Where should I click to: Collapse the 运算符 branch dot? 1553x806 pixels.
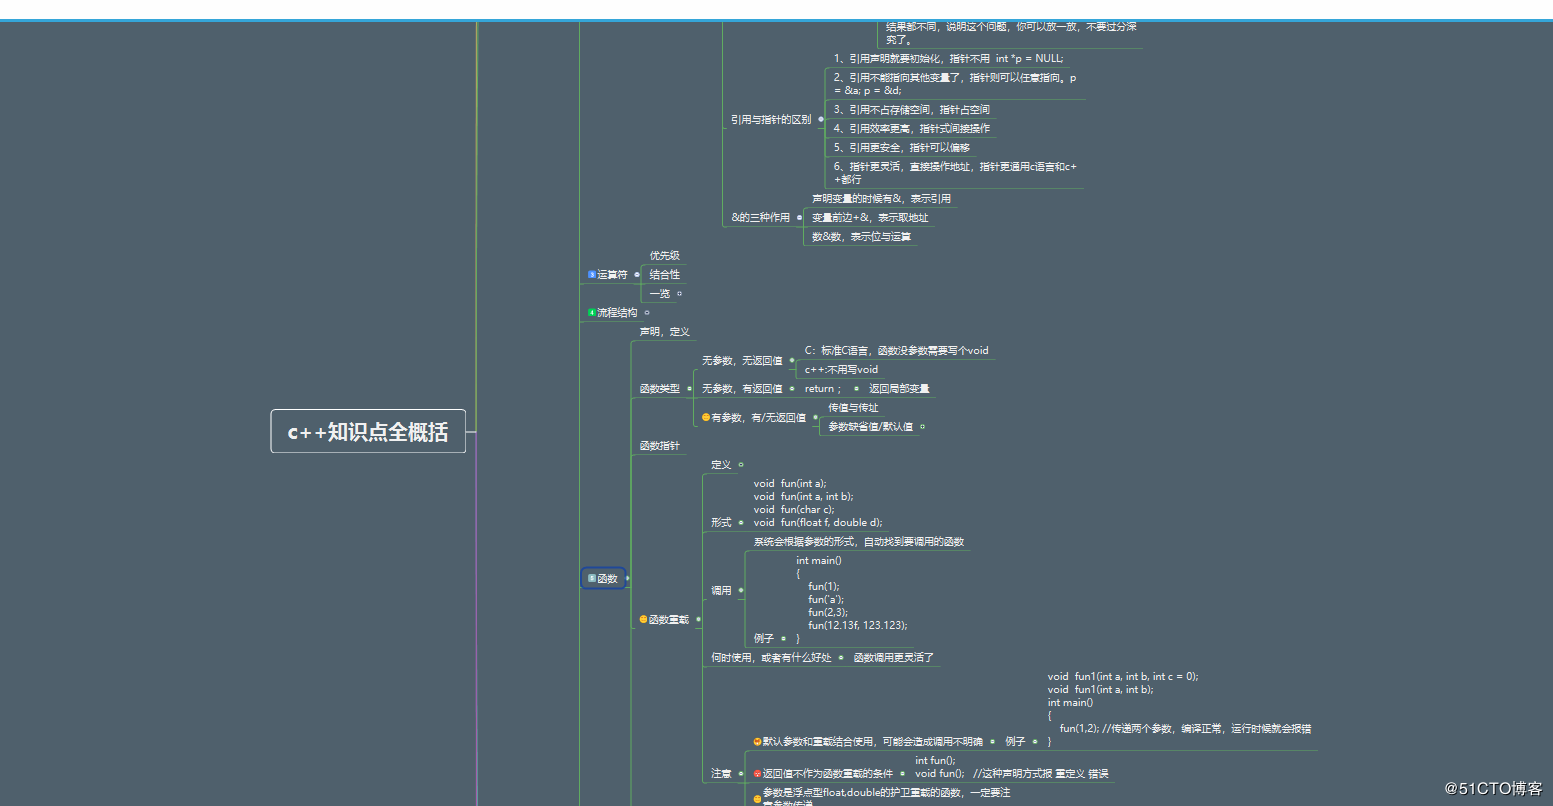pyautogui.click(x=637, y=274)
